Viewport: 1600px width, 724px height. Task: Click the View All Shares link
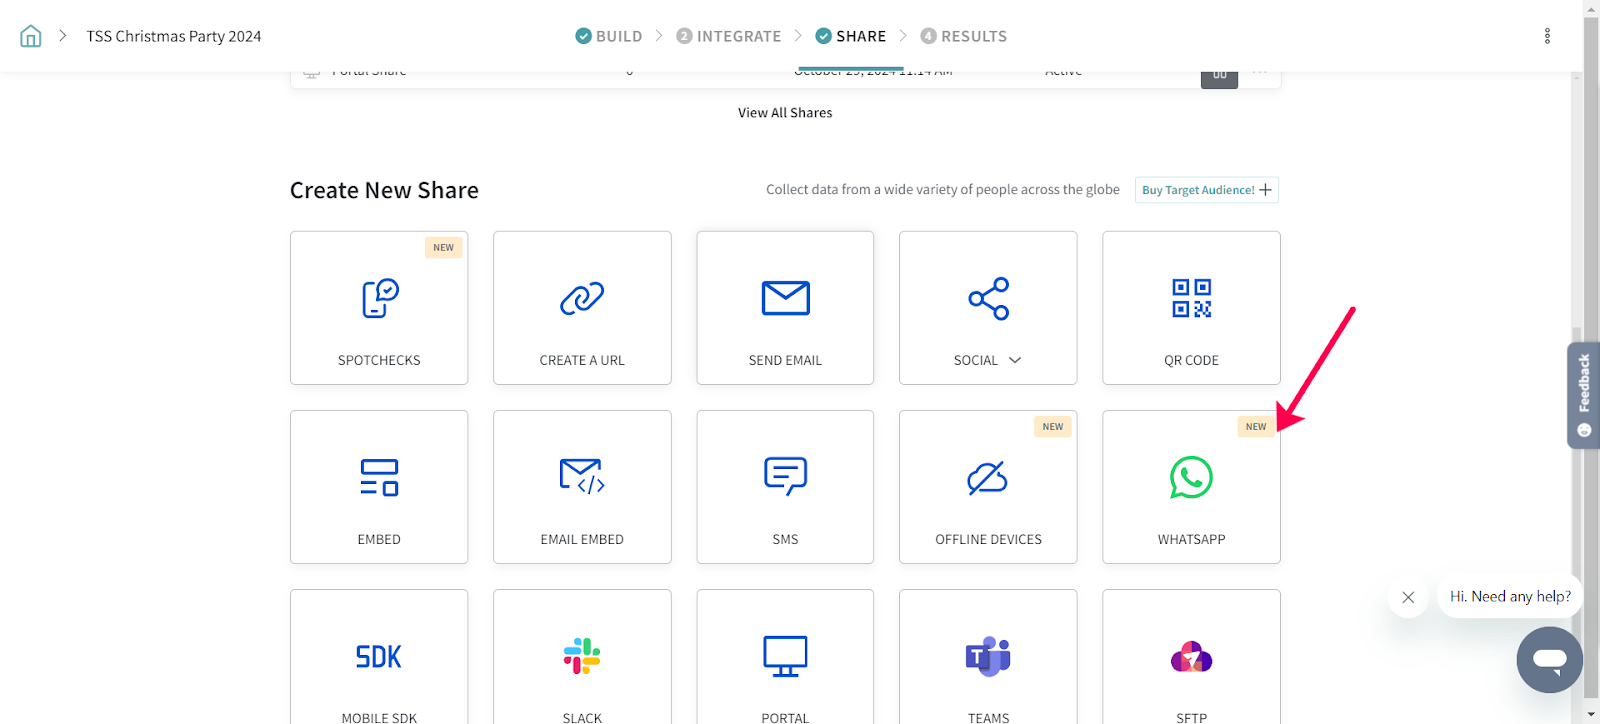[x=785, y=113]
